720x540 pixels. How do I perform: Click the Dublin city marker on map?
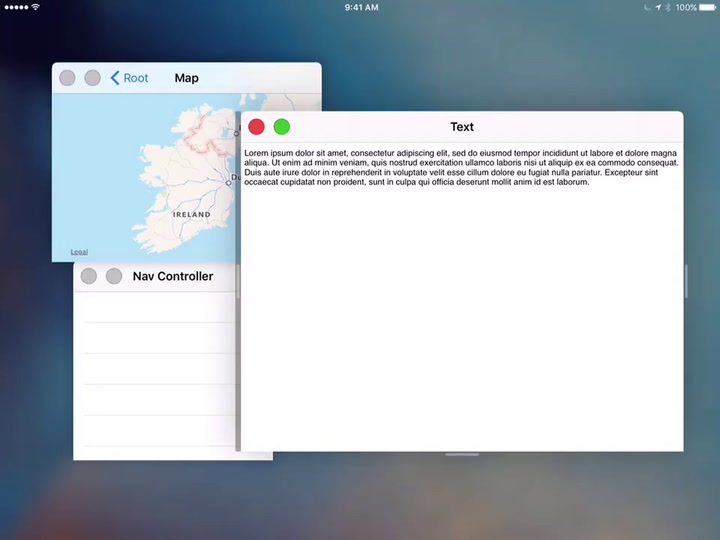pyautogui.click(x=229, y=183)
